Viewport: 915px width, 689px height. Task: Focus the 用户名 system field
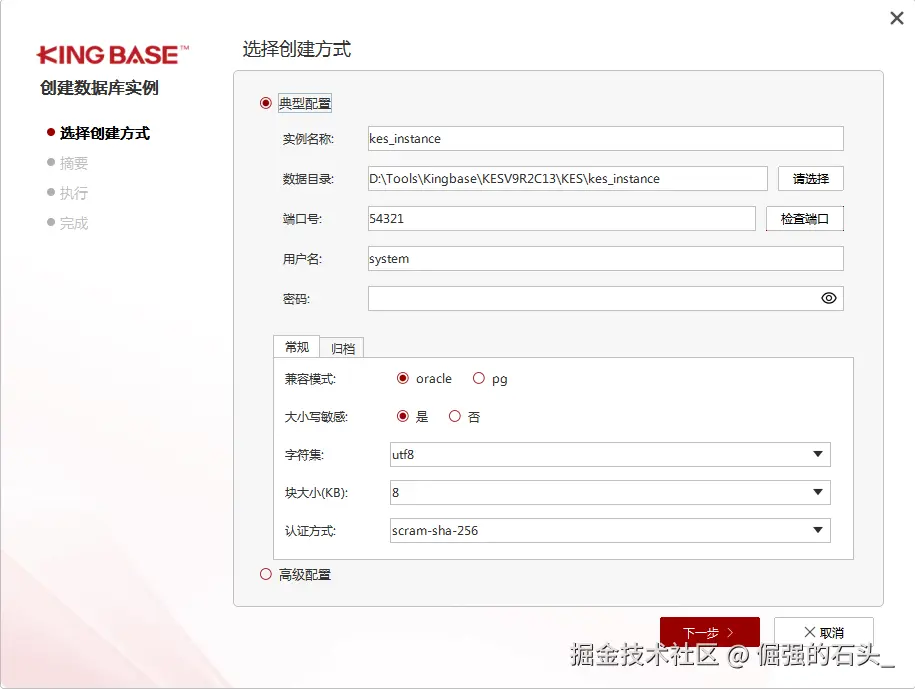605,258
